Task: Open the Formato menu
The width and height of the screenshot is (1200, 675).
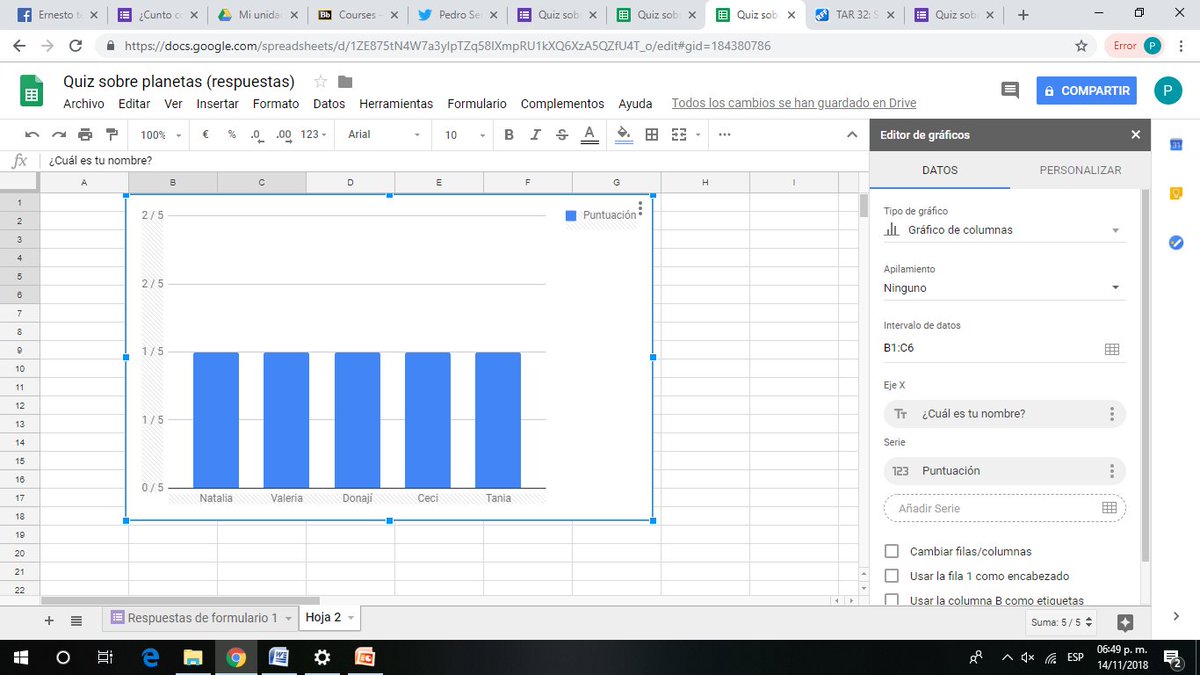Action: 276,104
